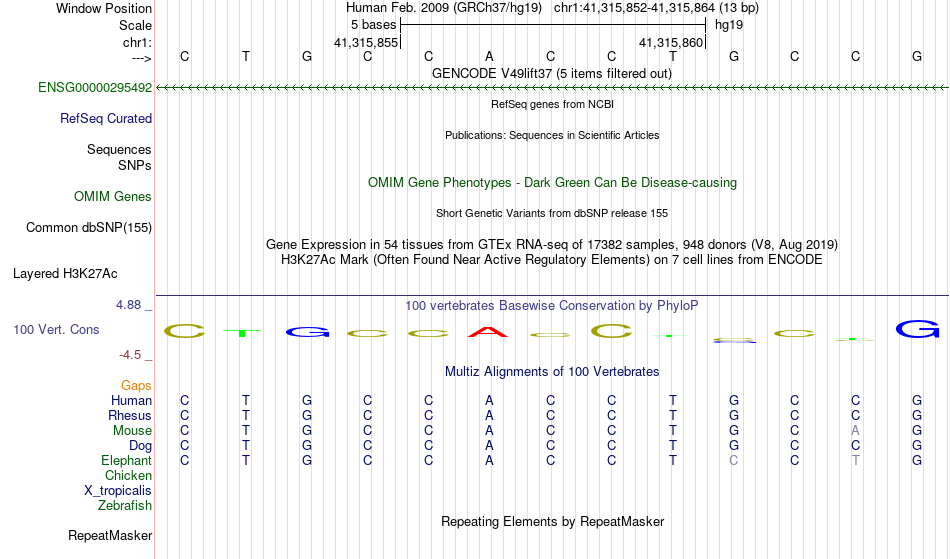The image size is (950, 559).
Task: Click the ENSG00000295492 green gene arrow line
Action: (x=552, y=88)
